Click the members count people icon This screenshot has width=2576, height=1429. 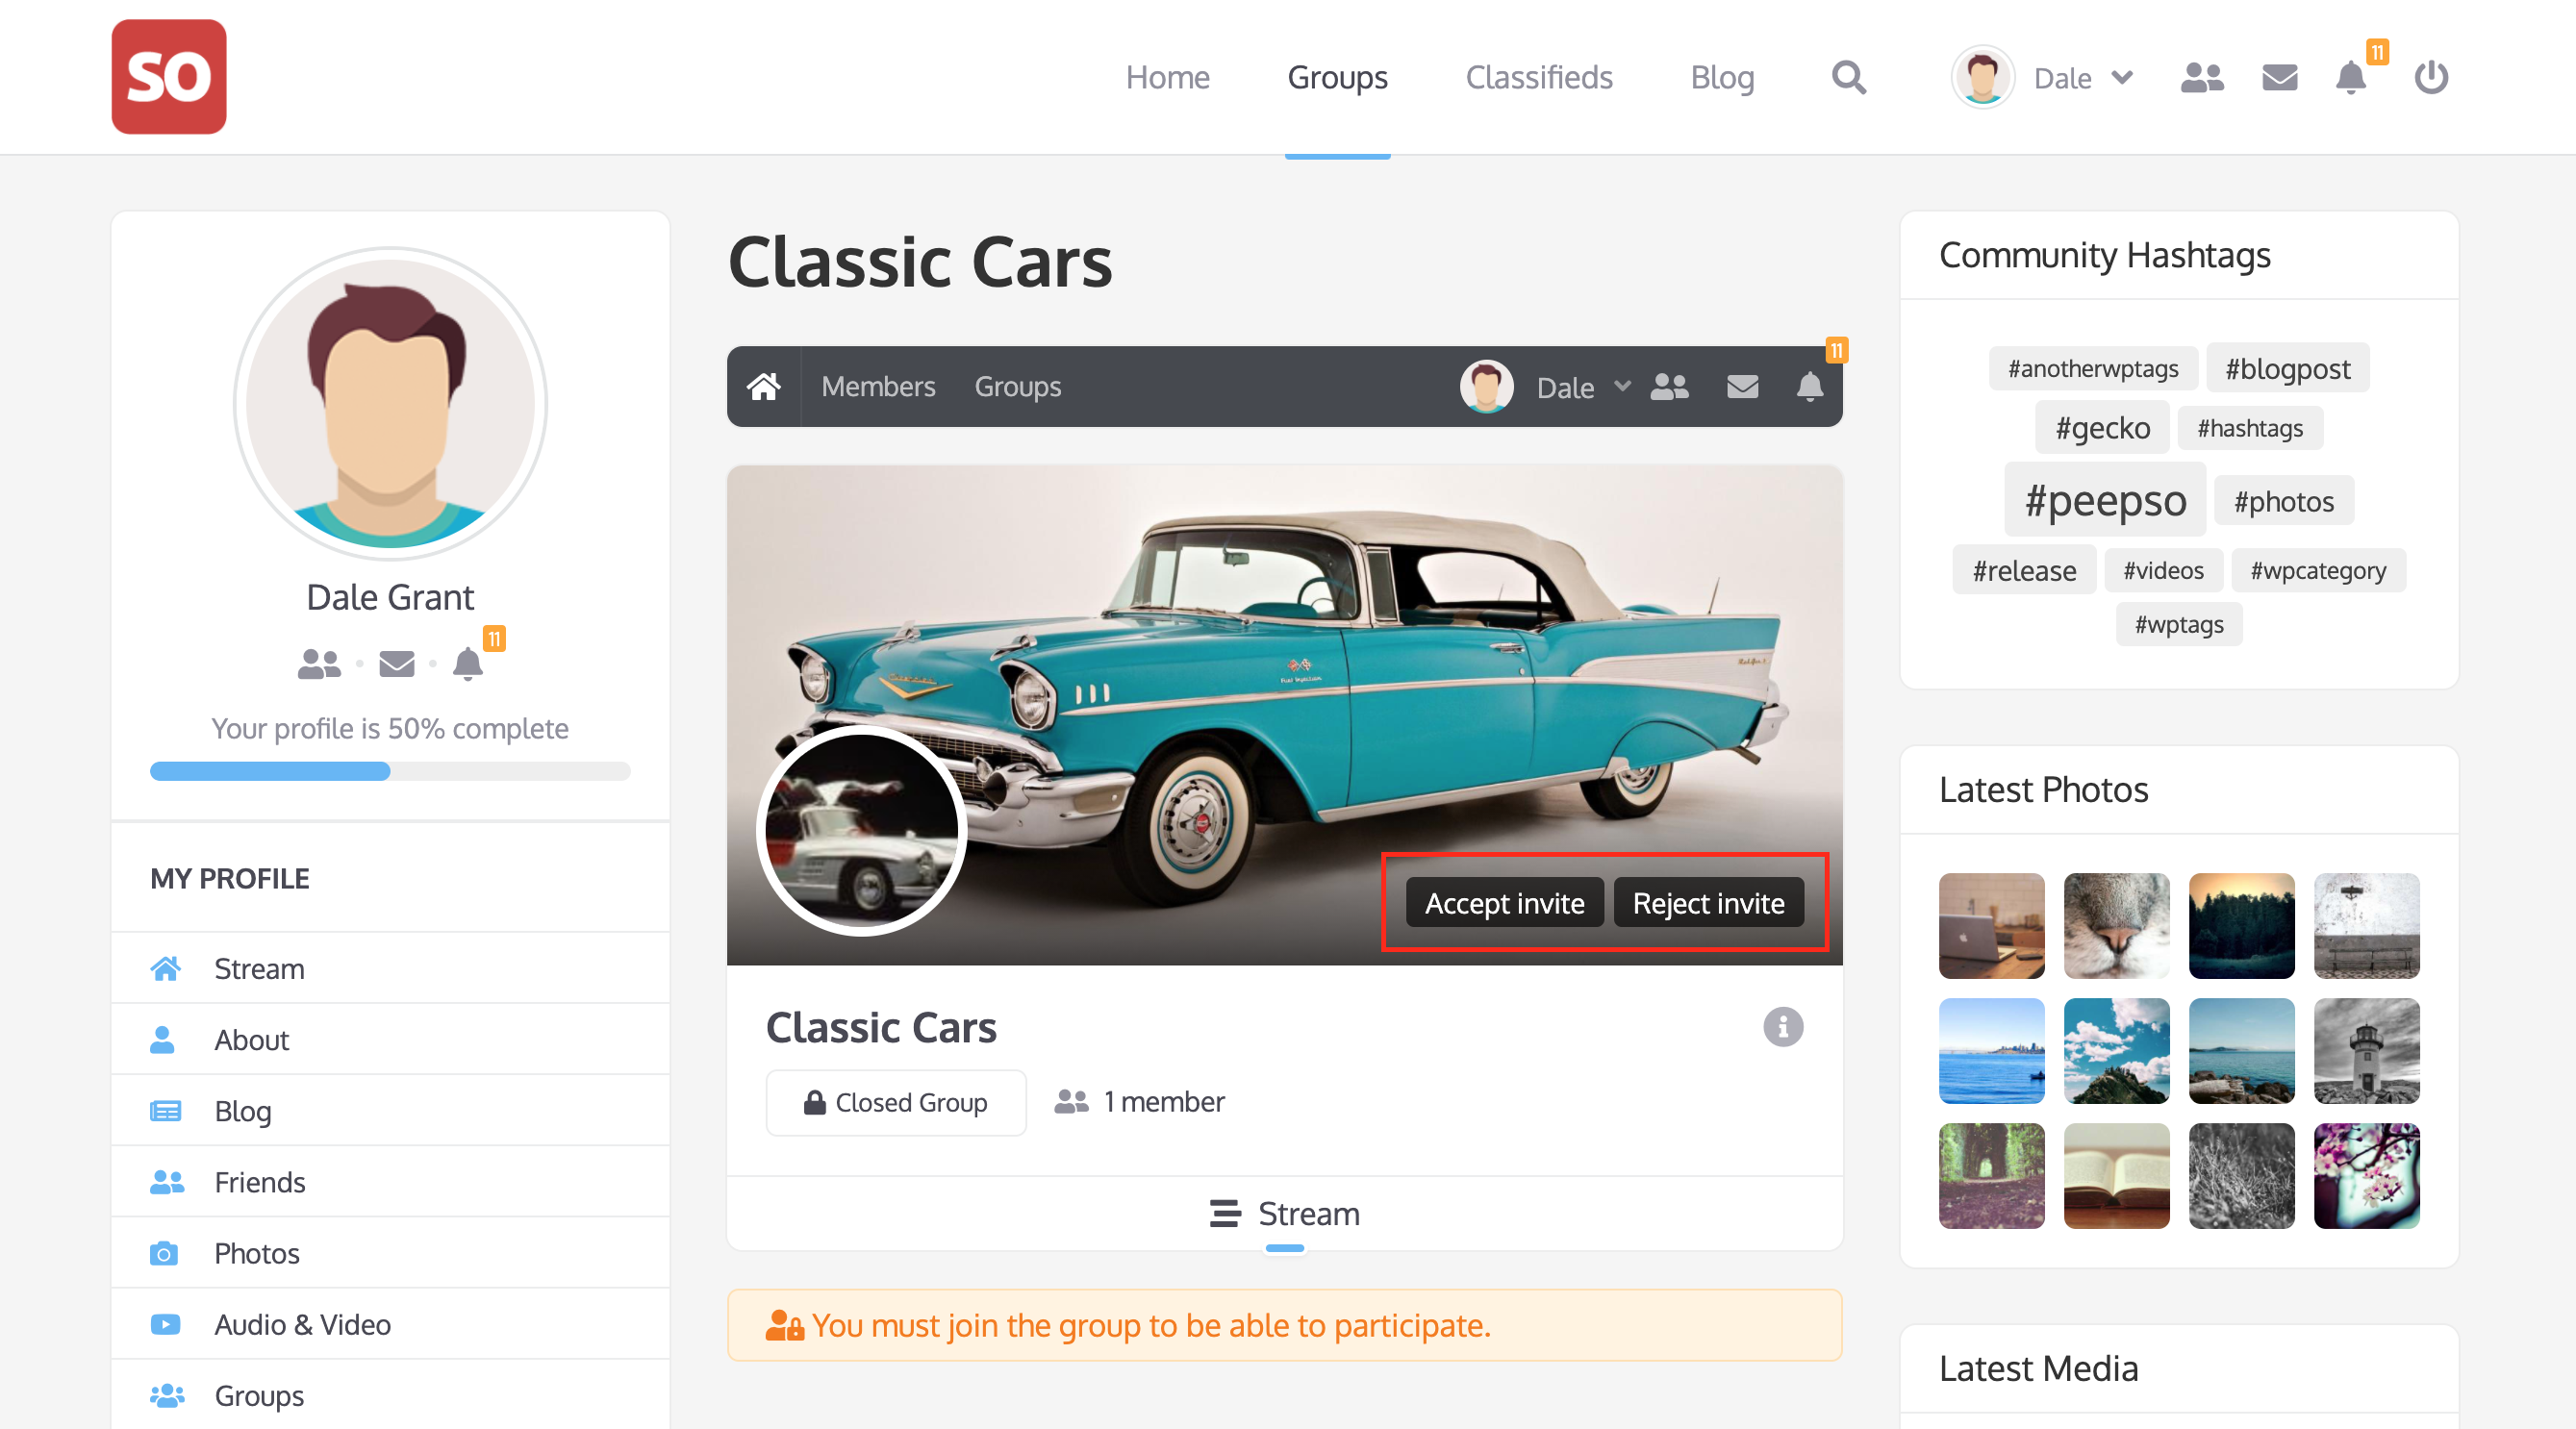point(1071,1101)
